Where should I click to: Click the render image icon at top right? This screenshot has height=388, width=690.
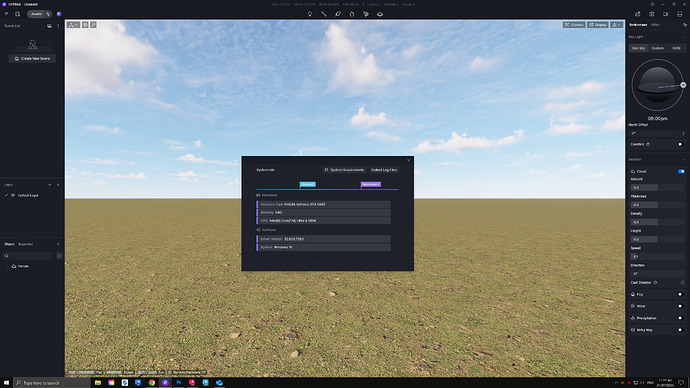click(651, 14)
